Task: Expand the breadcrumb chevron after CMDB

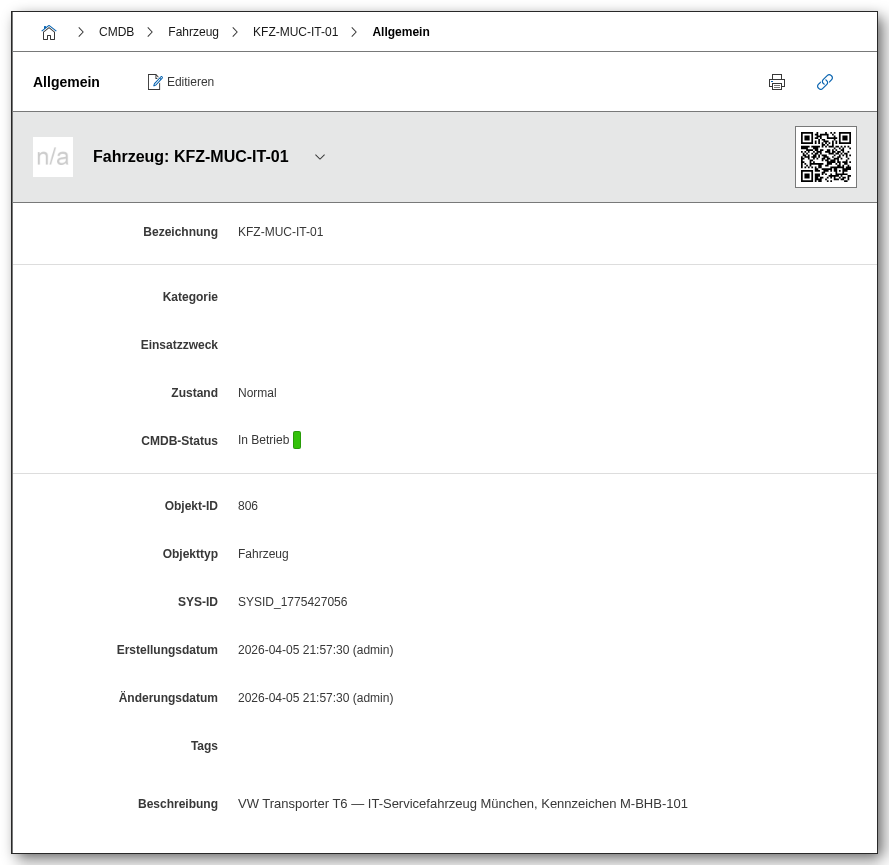Action: click(150, 32)
